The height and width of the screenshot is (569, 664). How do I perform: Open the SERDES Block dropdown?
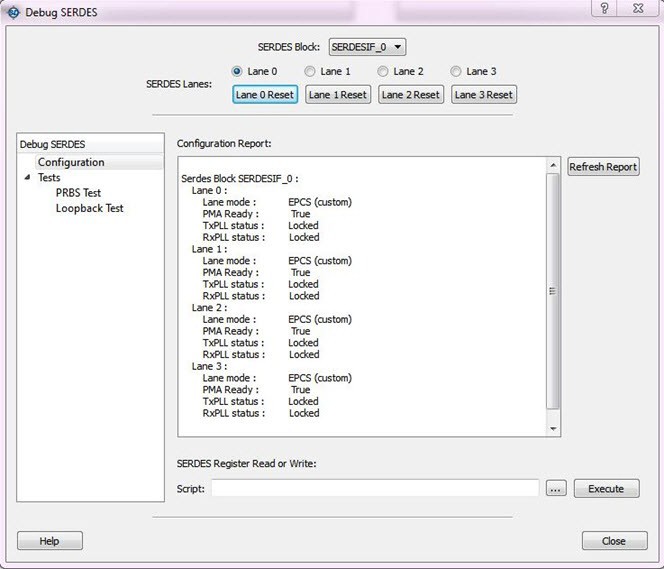(367, 47)
